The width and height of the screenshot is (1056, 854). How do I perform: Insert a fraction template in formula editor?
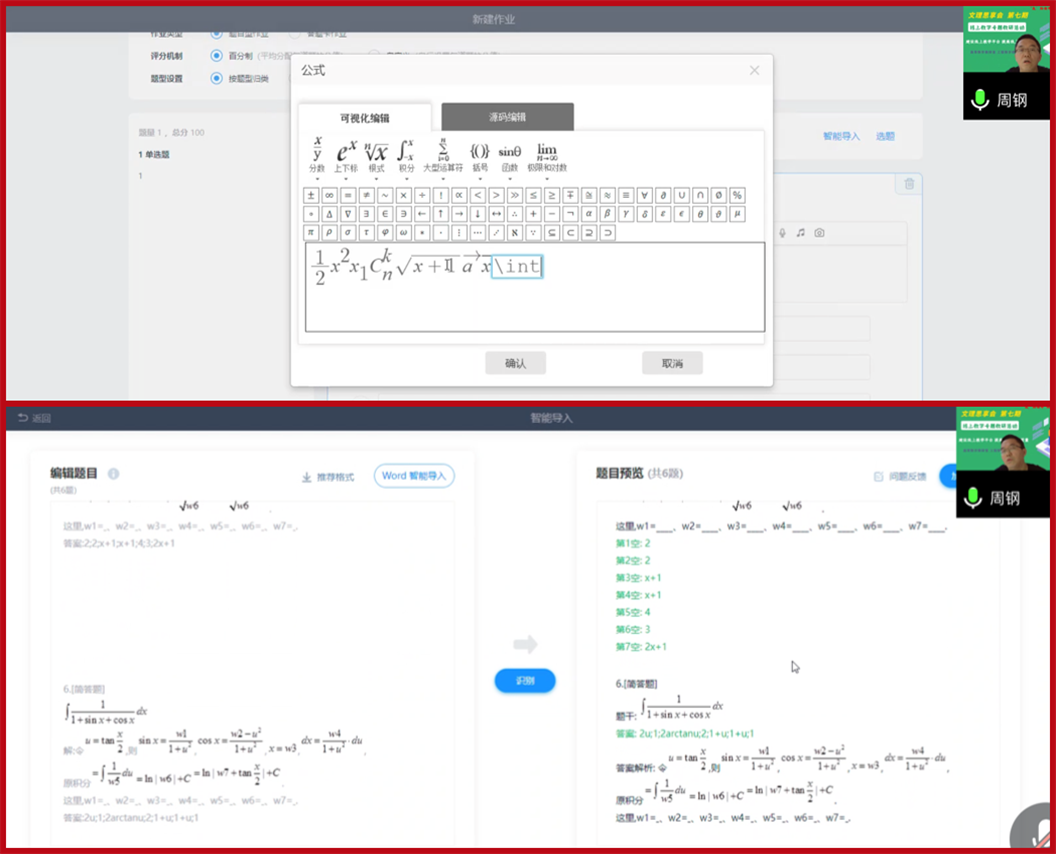pos(317,153)
